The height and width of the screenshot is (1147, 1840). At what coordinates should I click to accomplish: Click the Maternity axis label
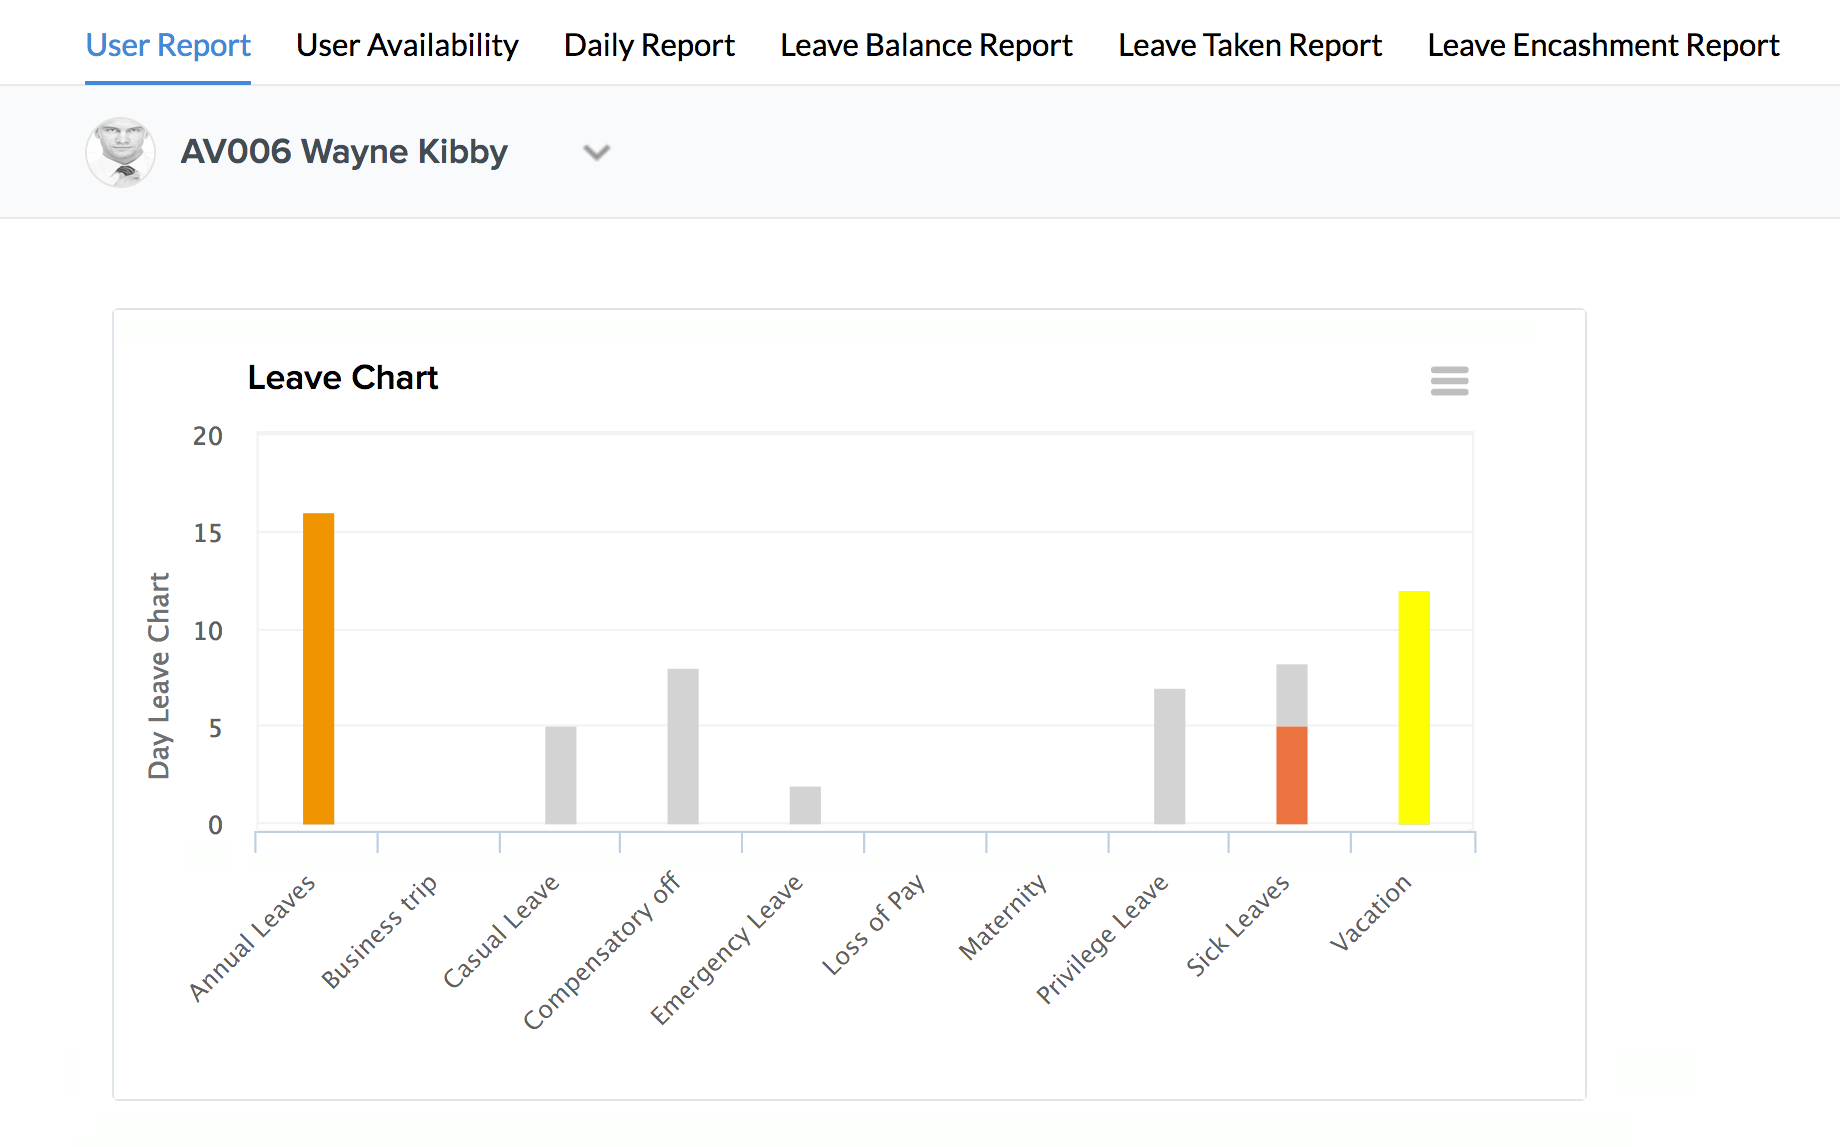point(1003,916)
